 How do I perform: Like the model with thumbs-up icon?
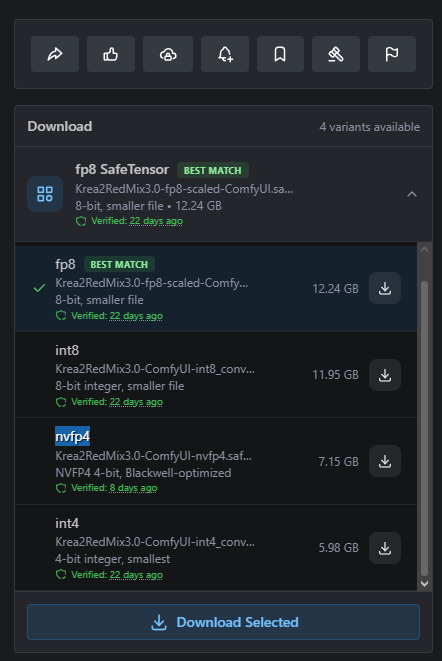[x=110, y=54]
